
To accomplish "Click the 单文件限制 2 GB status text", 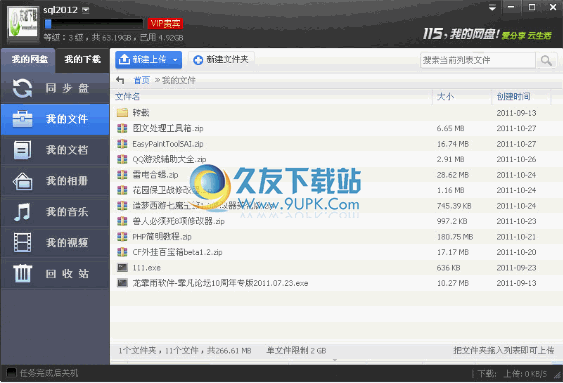I will (296, 350).
